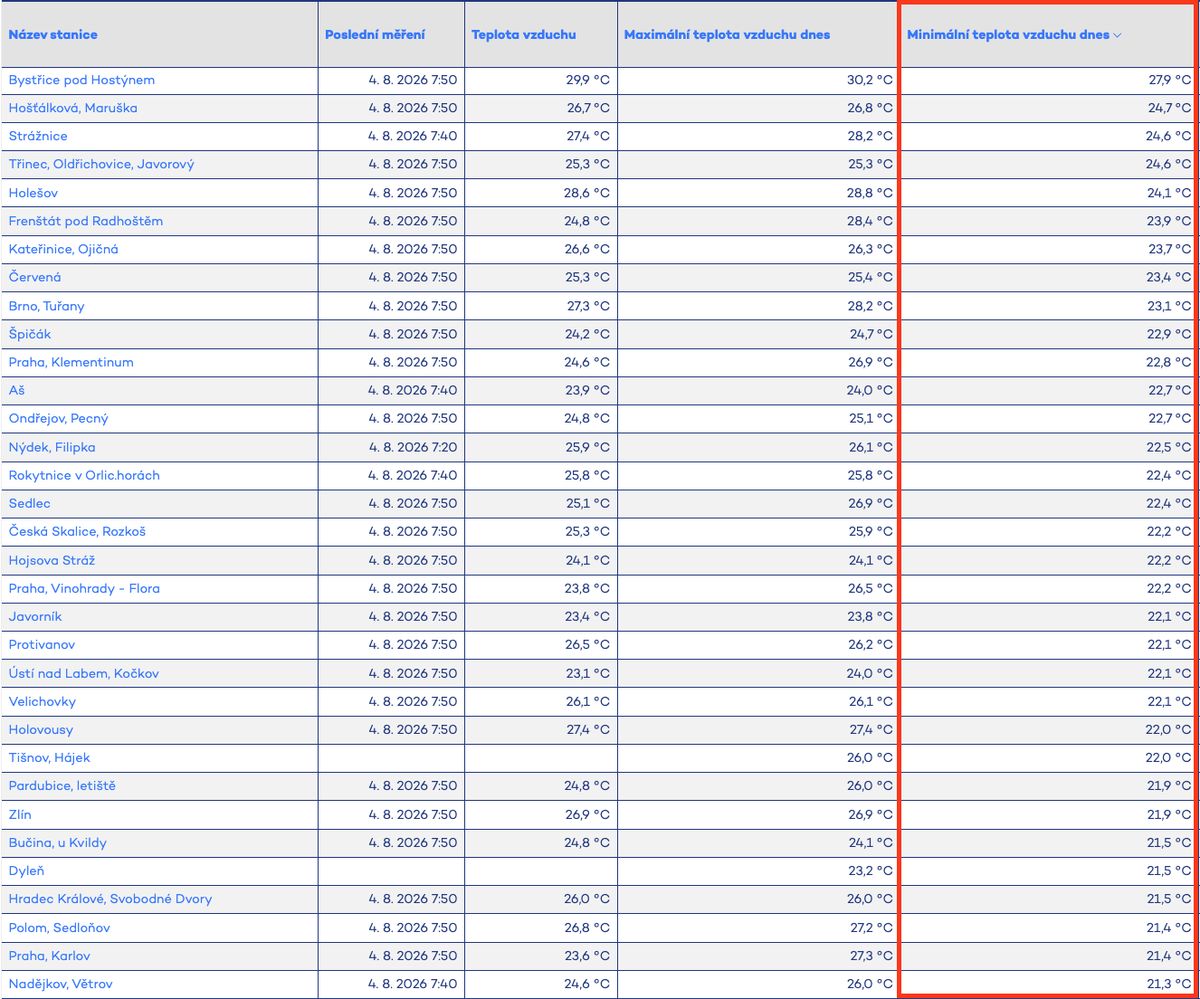This screenshot has height=999, width=1200.
Task: Open Praha, Vinohrady - Flora station
Action: click(x=84, y=588)
